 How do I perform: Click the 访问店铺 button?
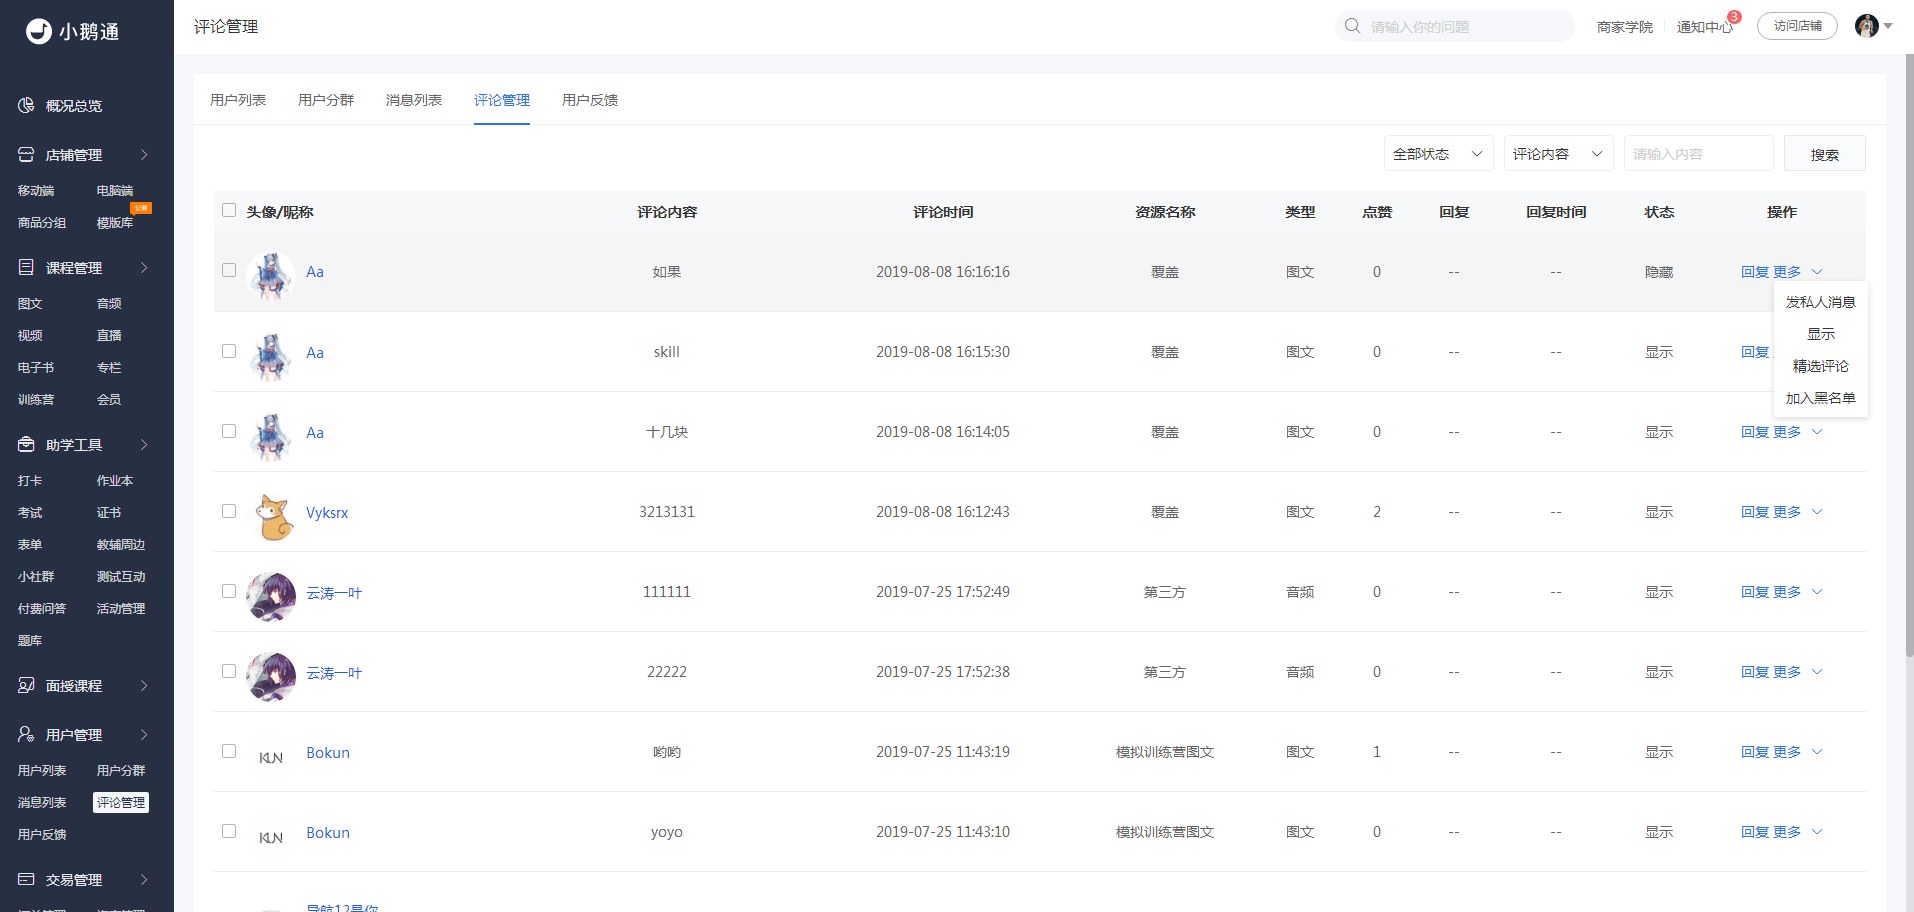click(1797, 26)
